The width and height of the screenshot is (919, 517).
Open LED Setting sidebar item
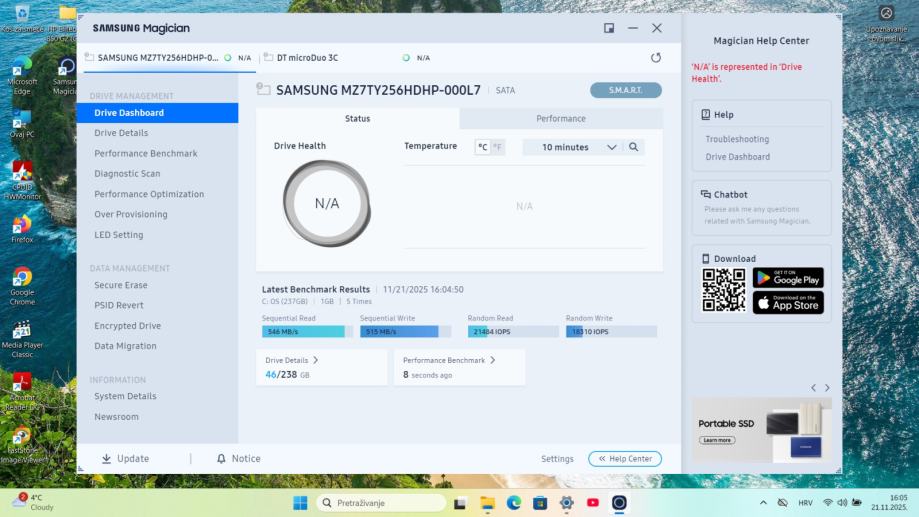click(119, 235)
